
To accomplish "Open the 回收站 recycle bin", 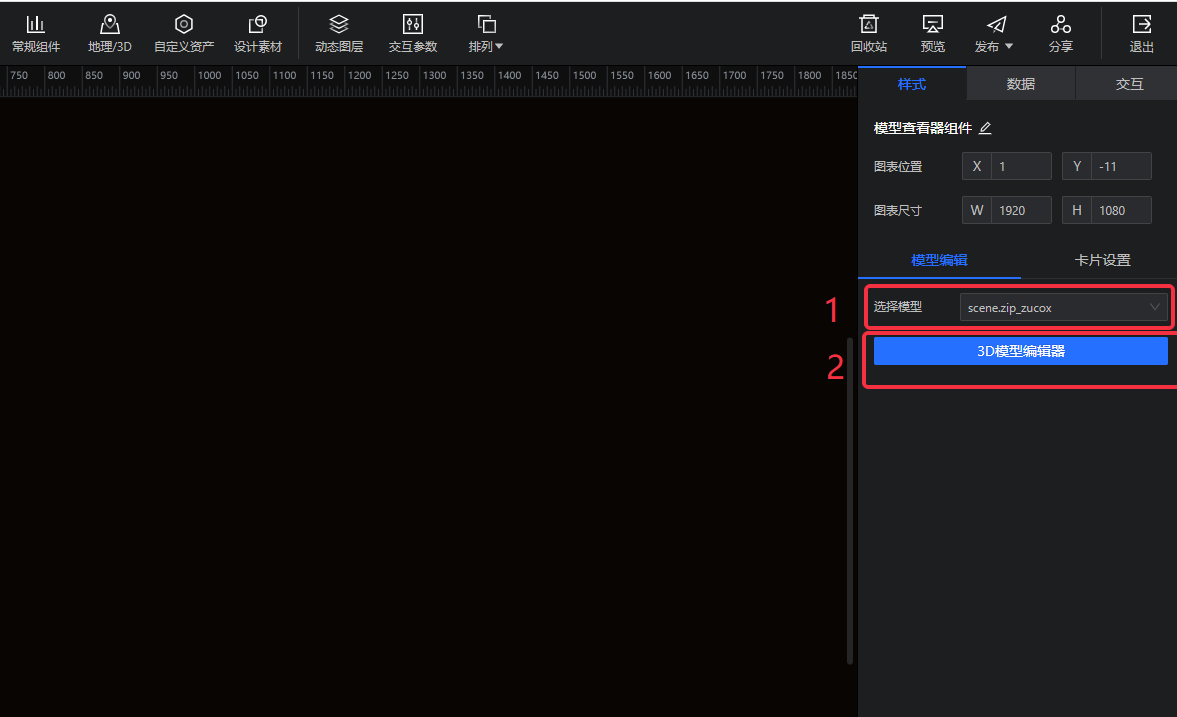I will click(869, 33).
